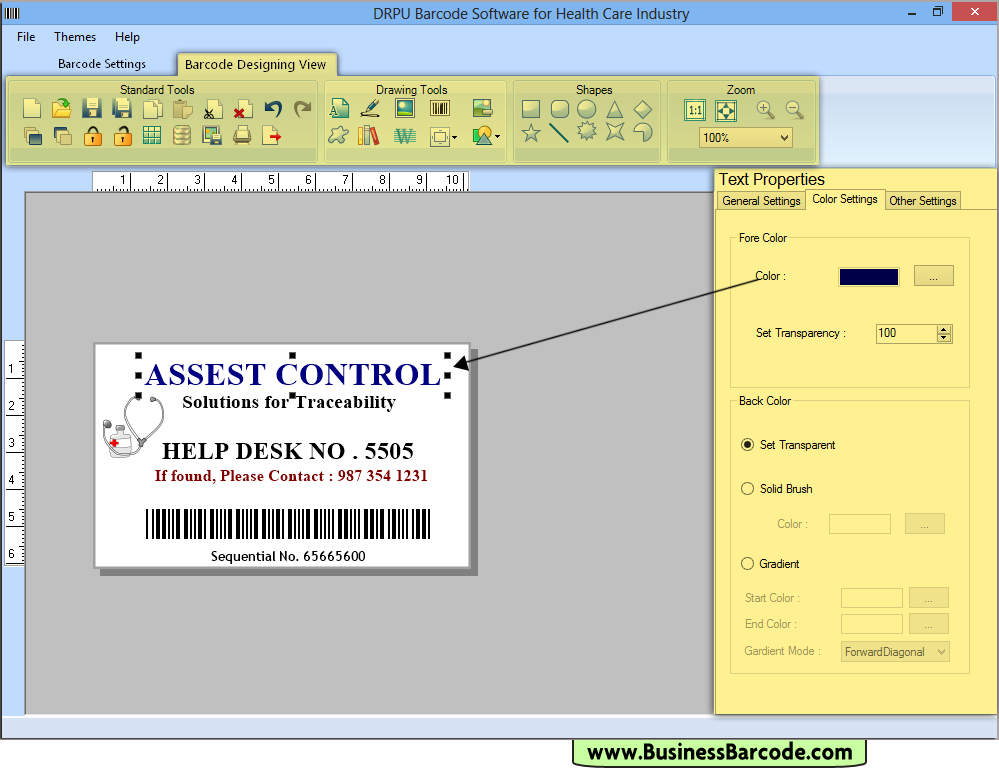Select the WordArt tool
999x770 pixels.
[405, 136]
